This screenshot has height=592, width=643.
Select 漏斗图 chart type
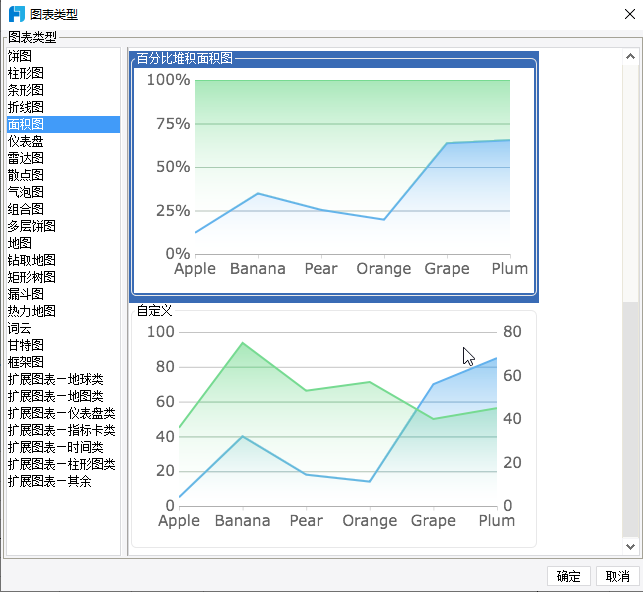tap(64, 294)
